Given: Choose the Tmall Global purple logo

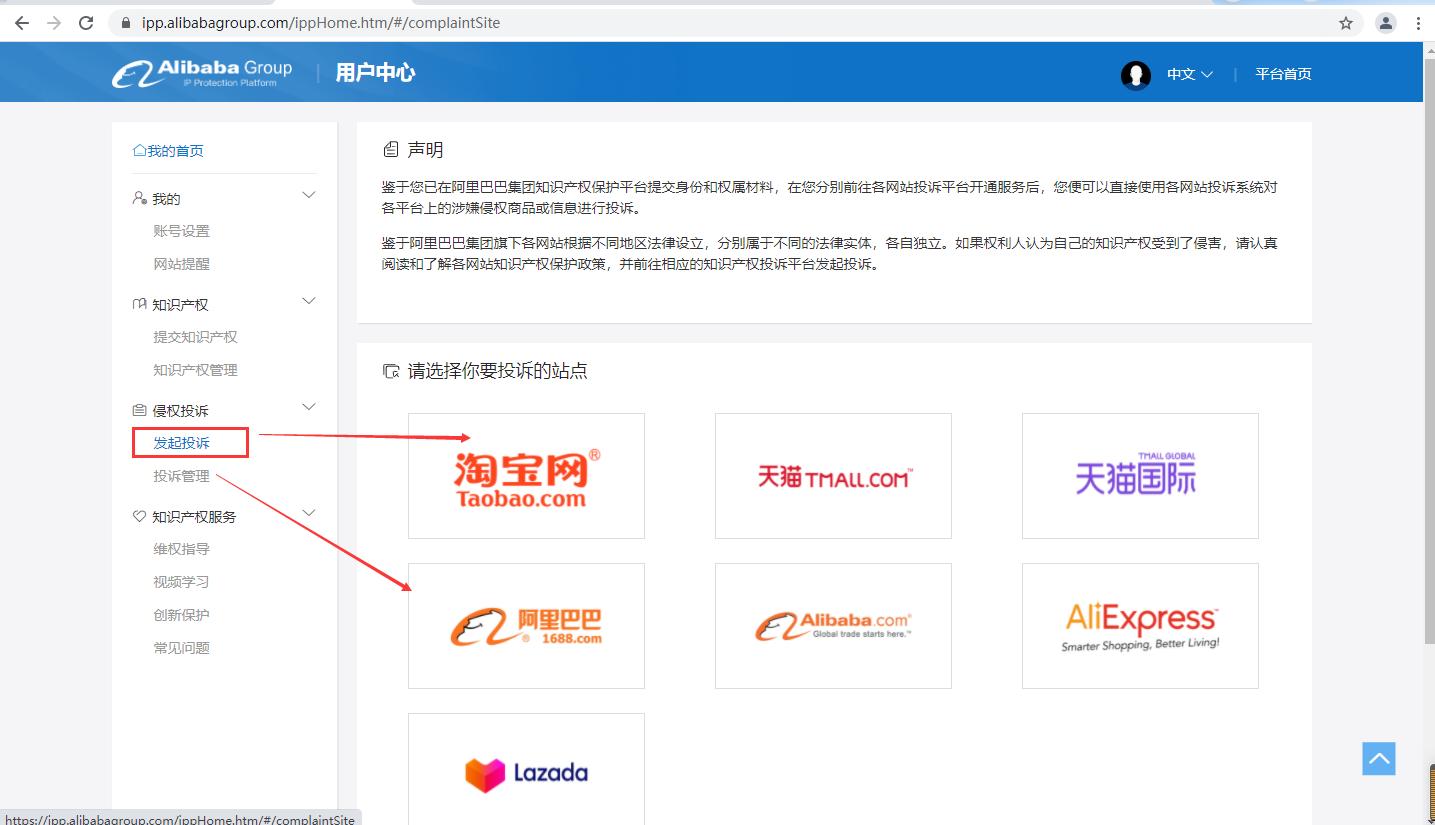Looking at the screenshot, I should click(x=1139, y=475).
